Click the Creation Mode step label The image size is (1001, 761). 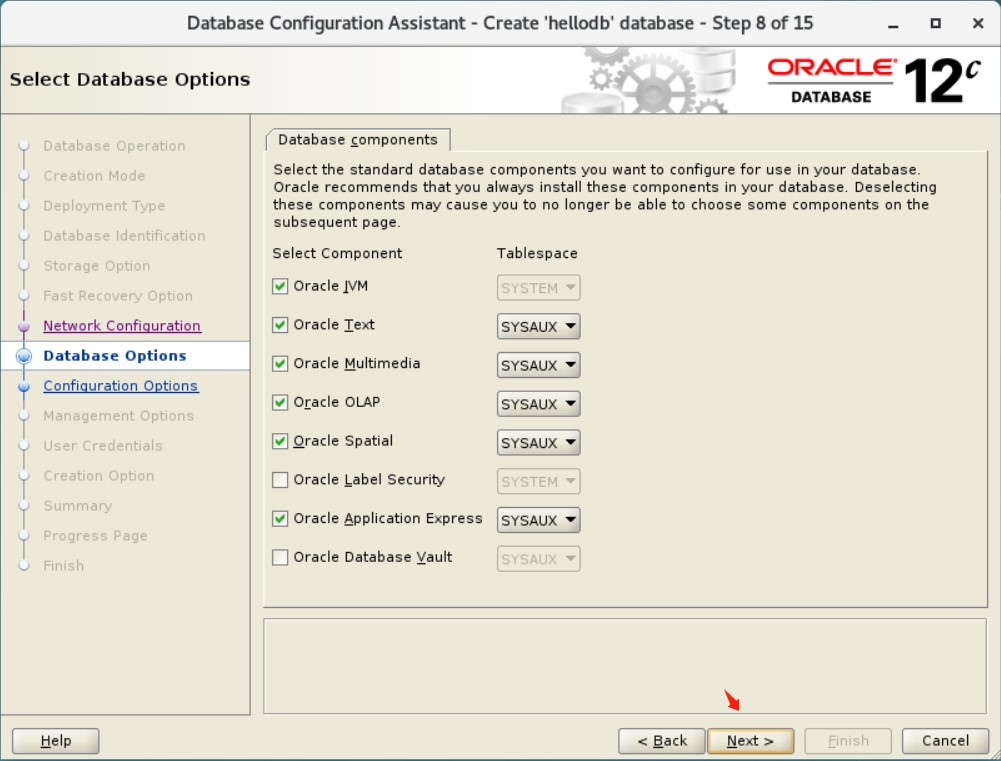tap(94, 176)
